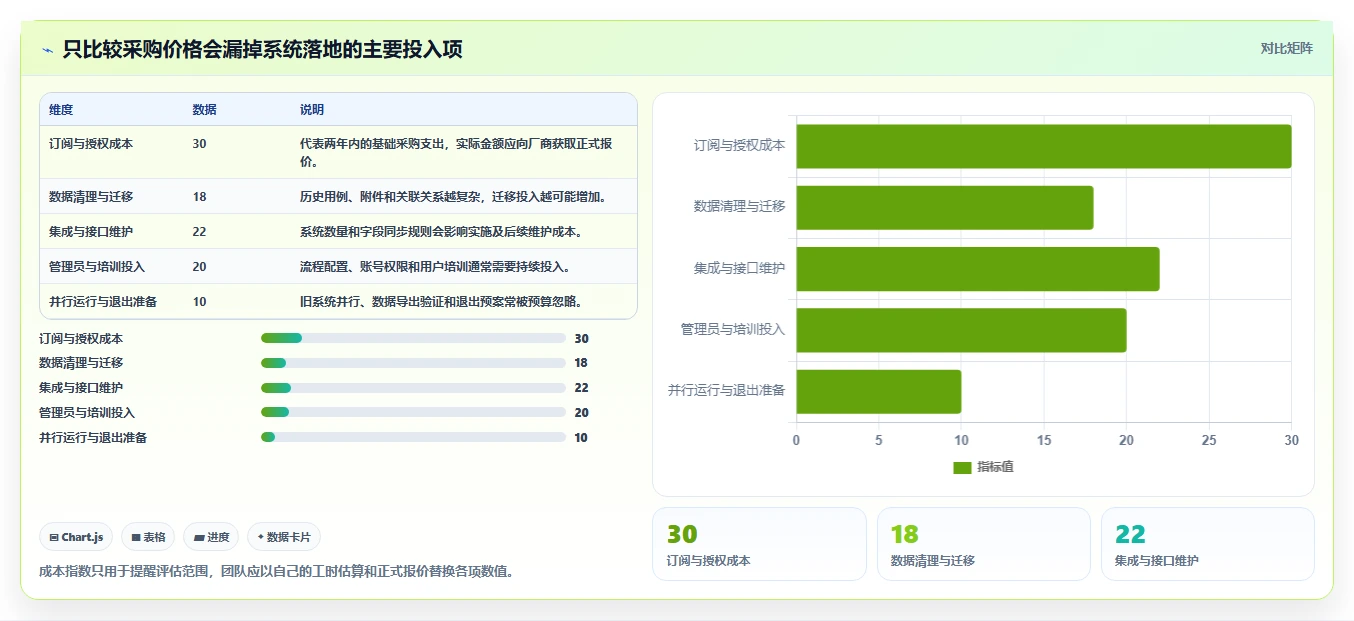Click the chart bar for 并行运行与退出准备
The height and width of the screenshot is (621, 1354).
tap(878, 392)
